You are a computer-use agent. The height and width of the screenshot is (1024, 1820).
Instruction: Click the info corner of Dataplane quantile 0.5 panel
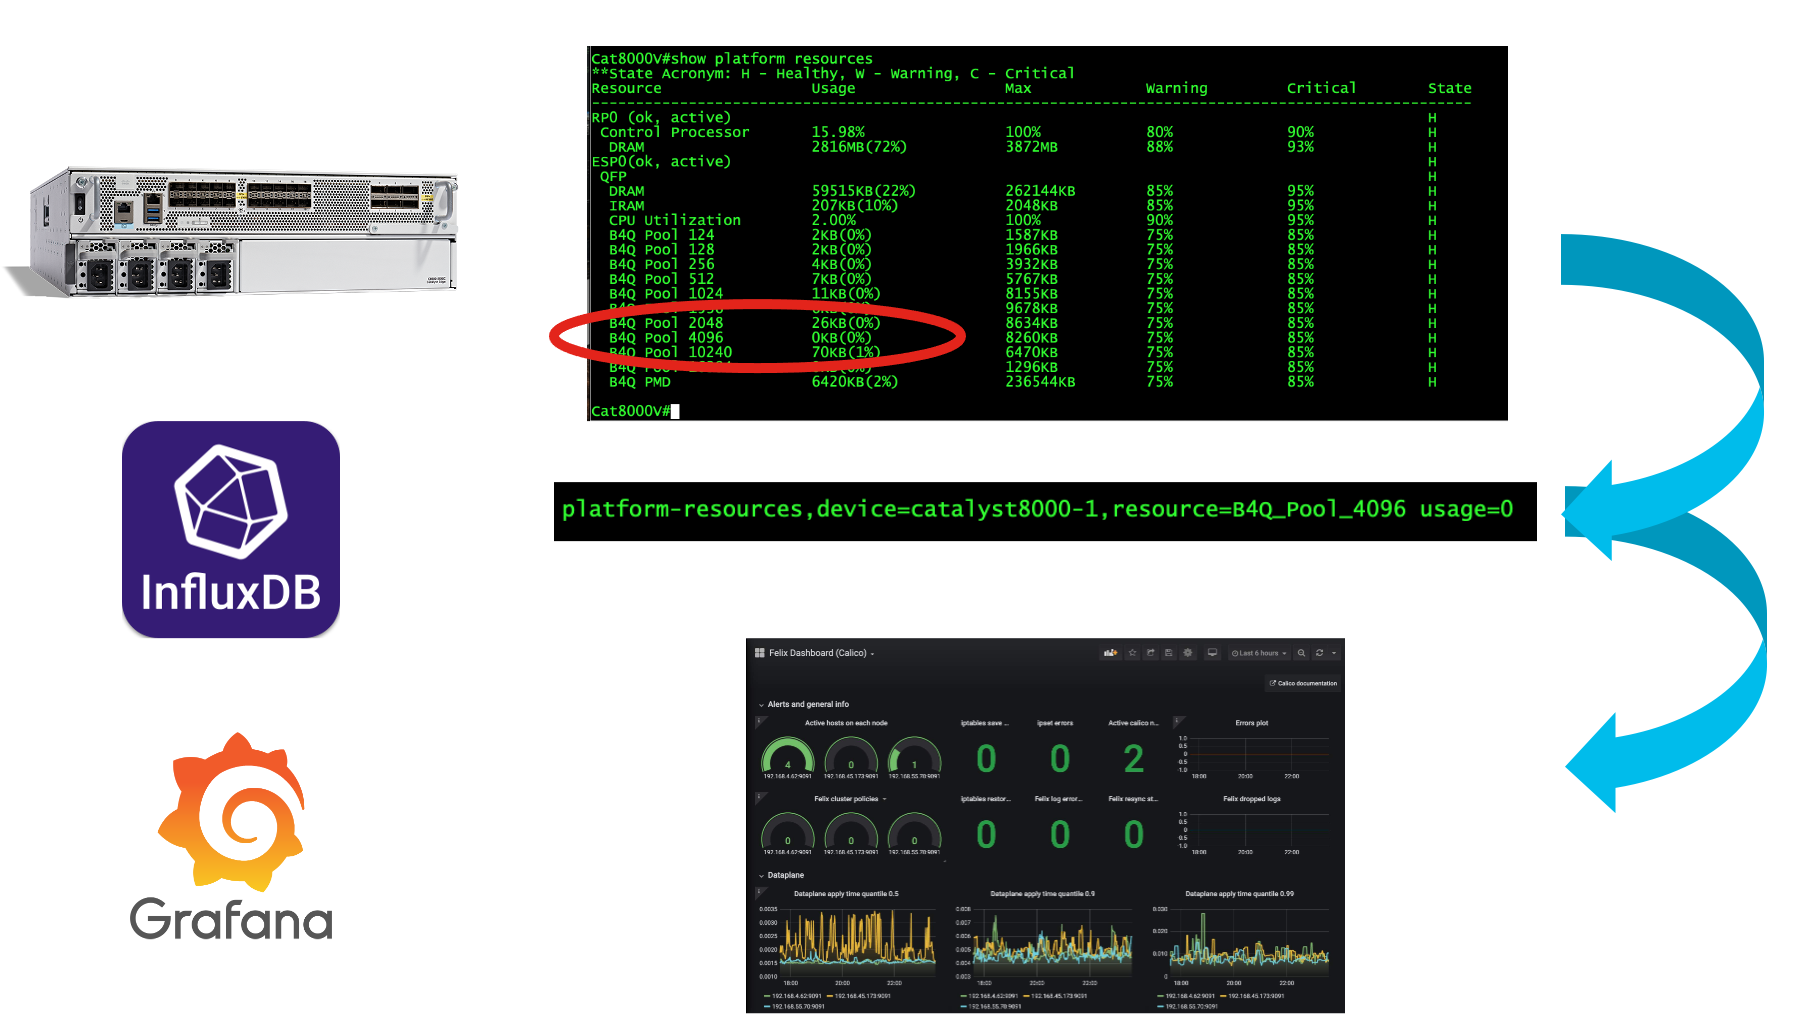tap(759, 891)
